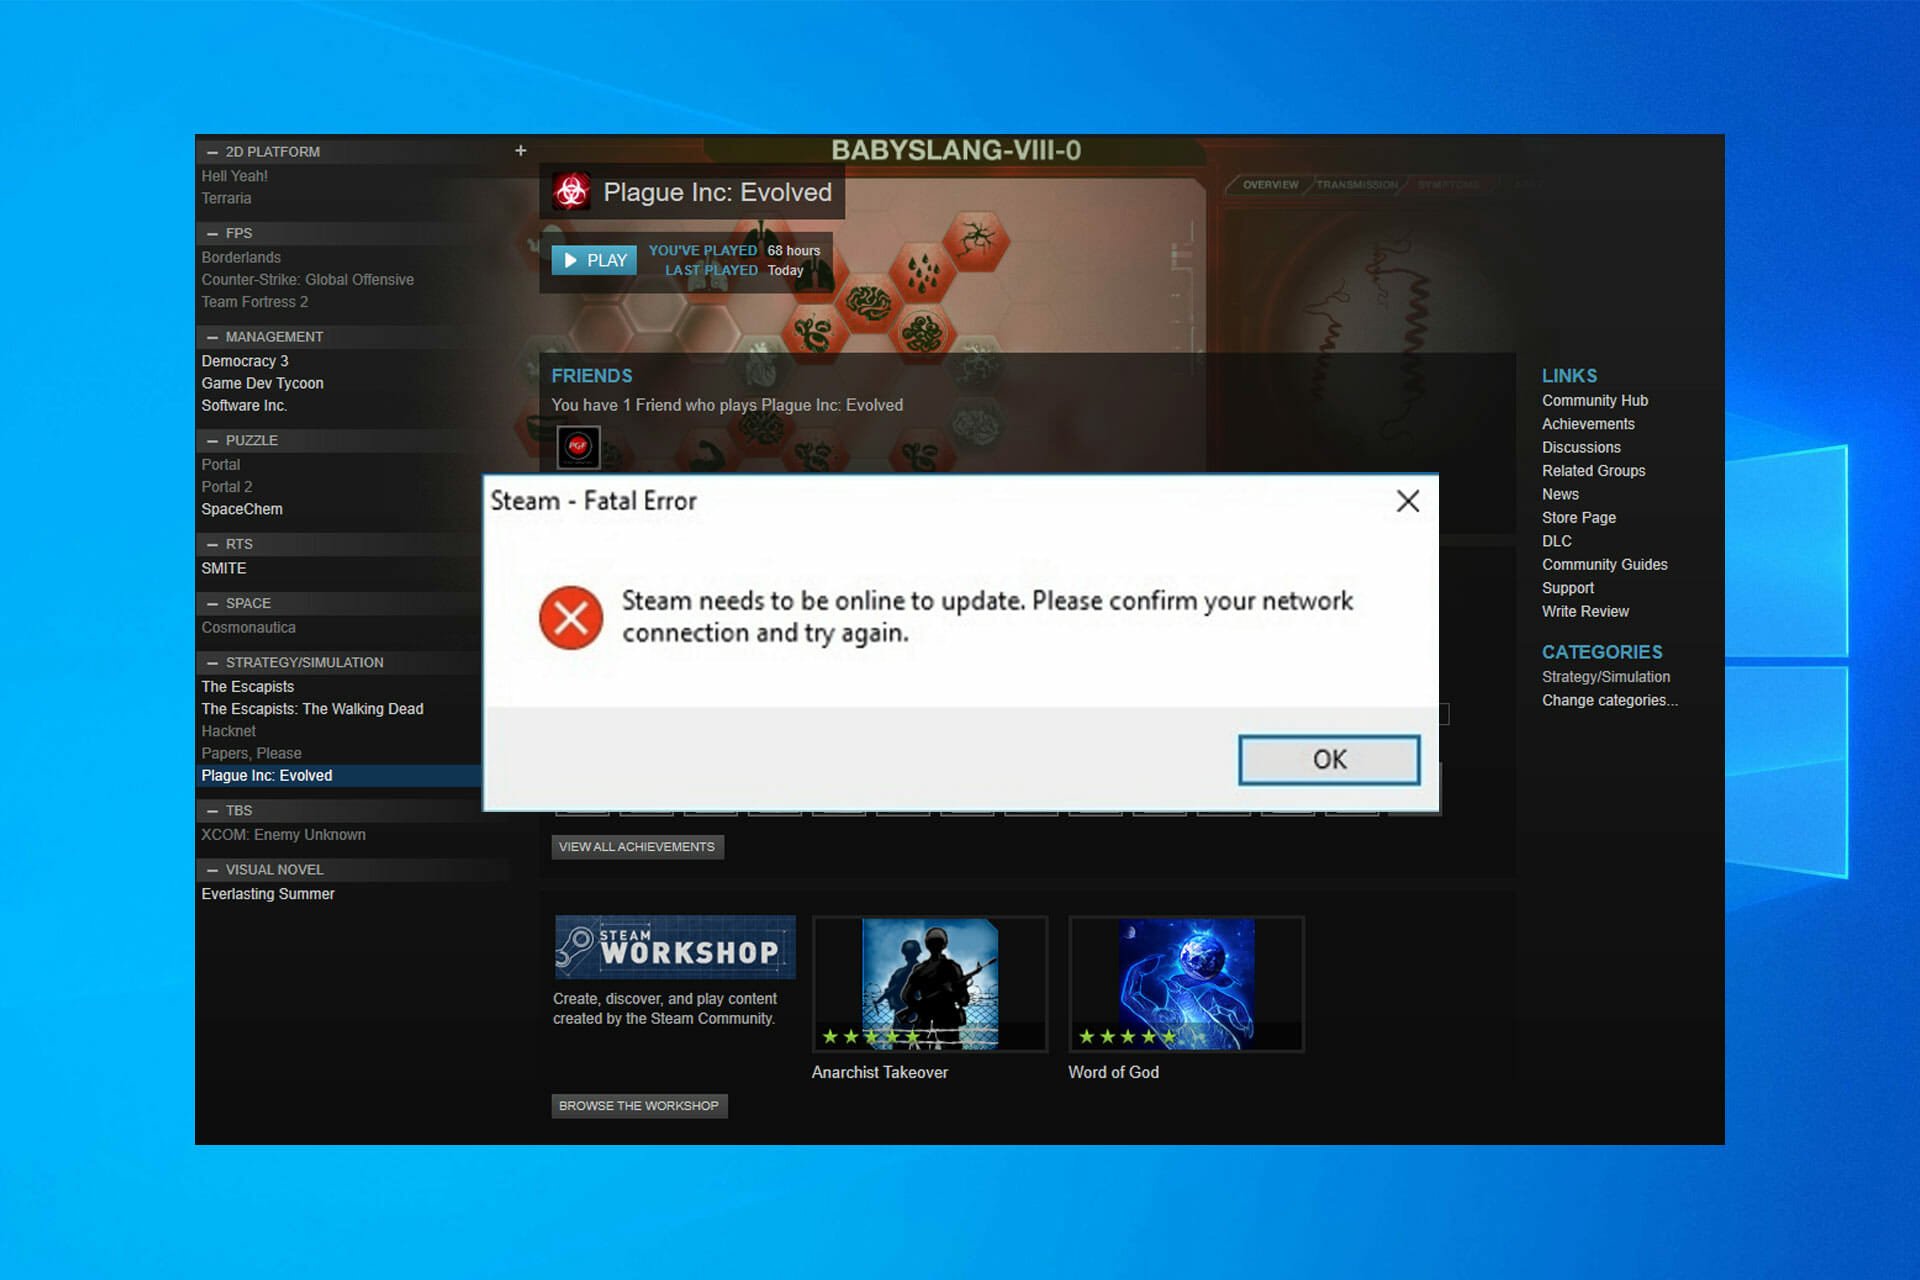The width and height of the screenshot is (1920, 1280).
Task: Collapse the 2D PLATFORM category
Action: [x=212, y=152]
